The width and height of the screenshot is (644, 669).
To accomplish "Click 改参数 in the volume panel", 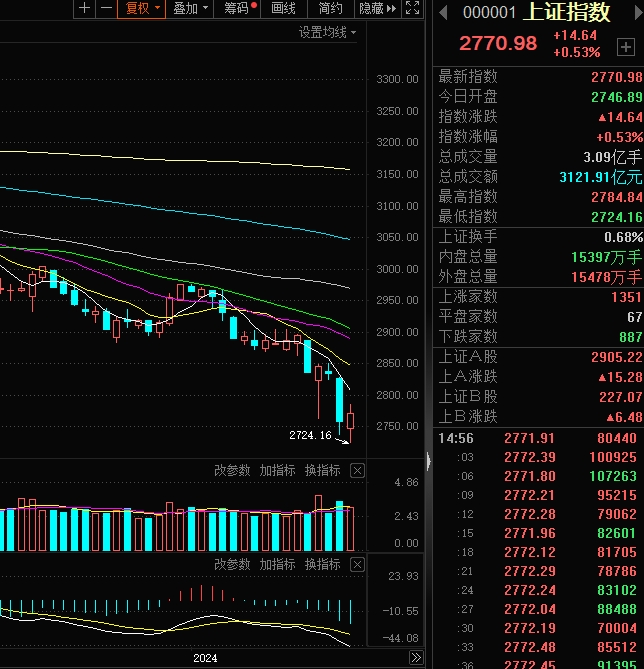I will (x=232, y=471).
